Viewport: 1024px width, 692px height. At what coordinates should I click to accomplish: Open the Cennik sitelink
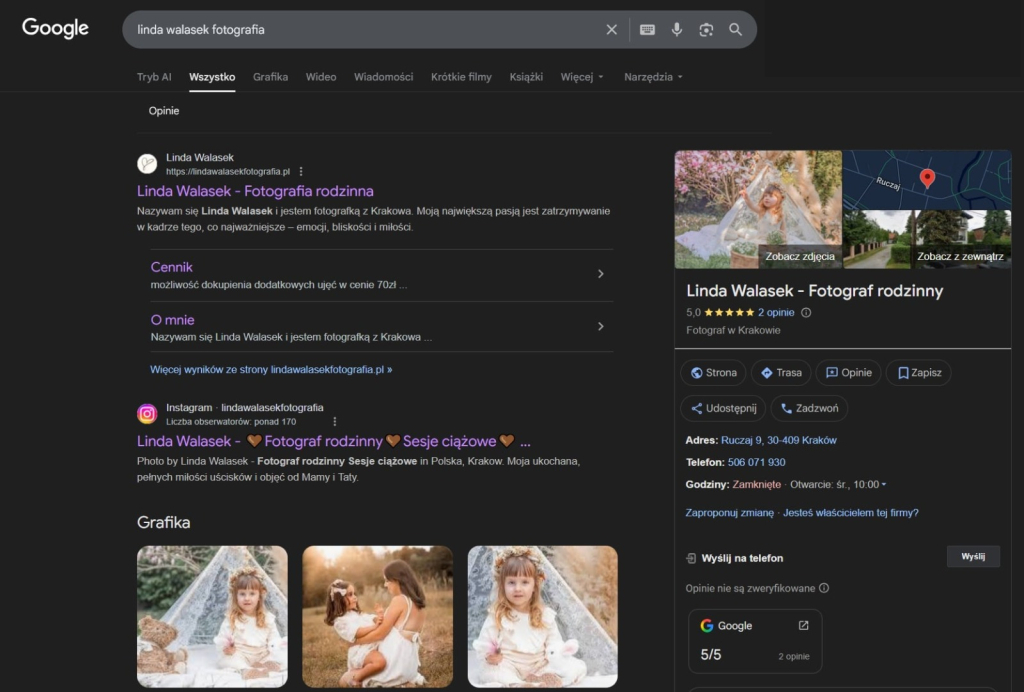172,267
